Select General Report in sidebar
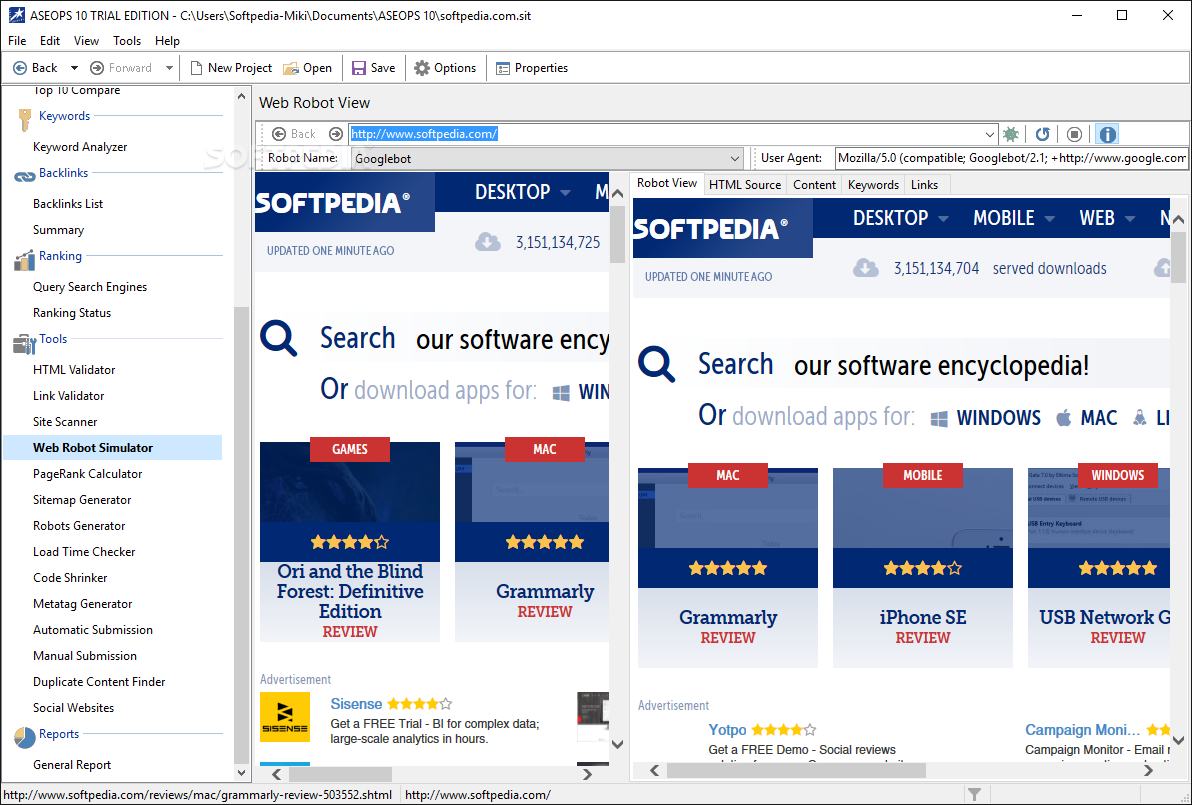 pos(71,765)
